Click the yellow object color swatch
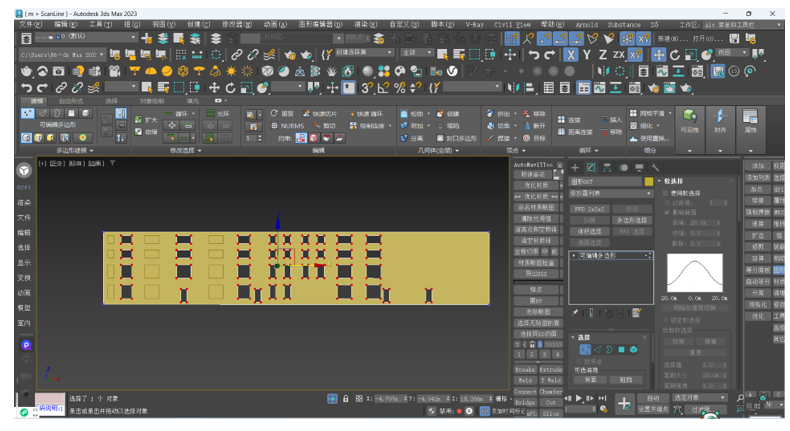The image size is (790, 431). 648,182
